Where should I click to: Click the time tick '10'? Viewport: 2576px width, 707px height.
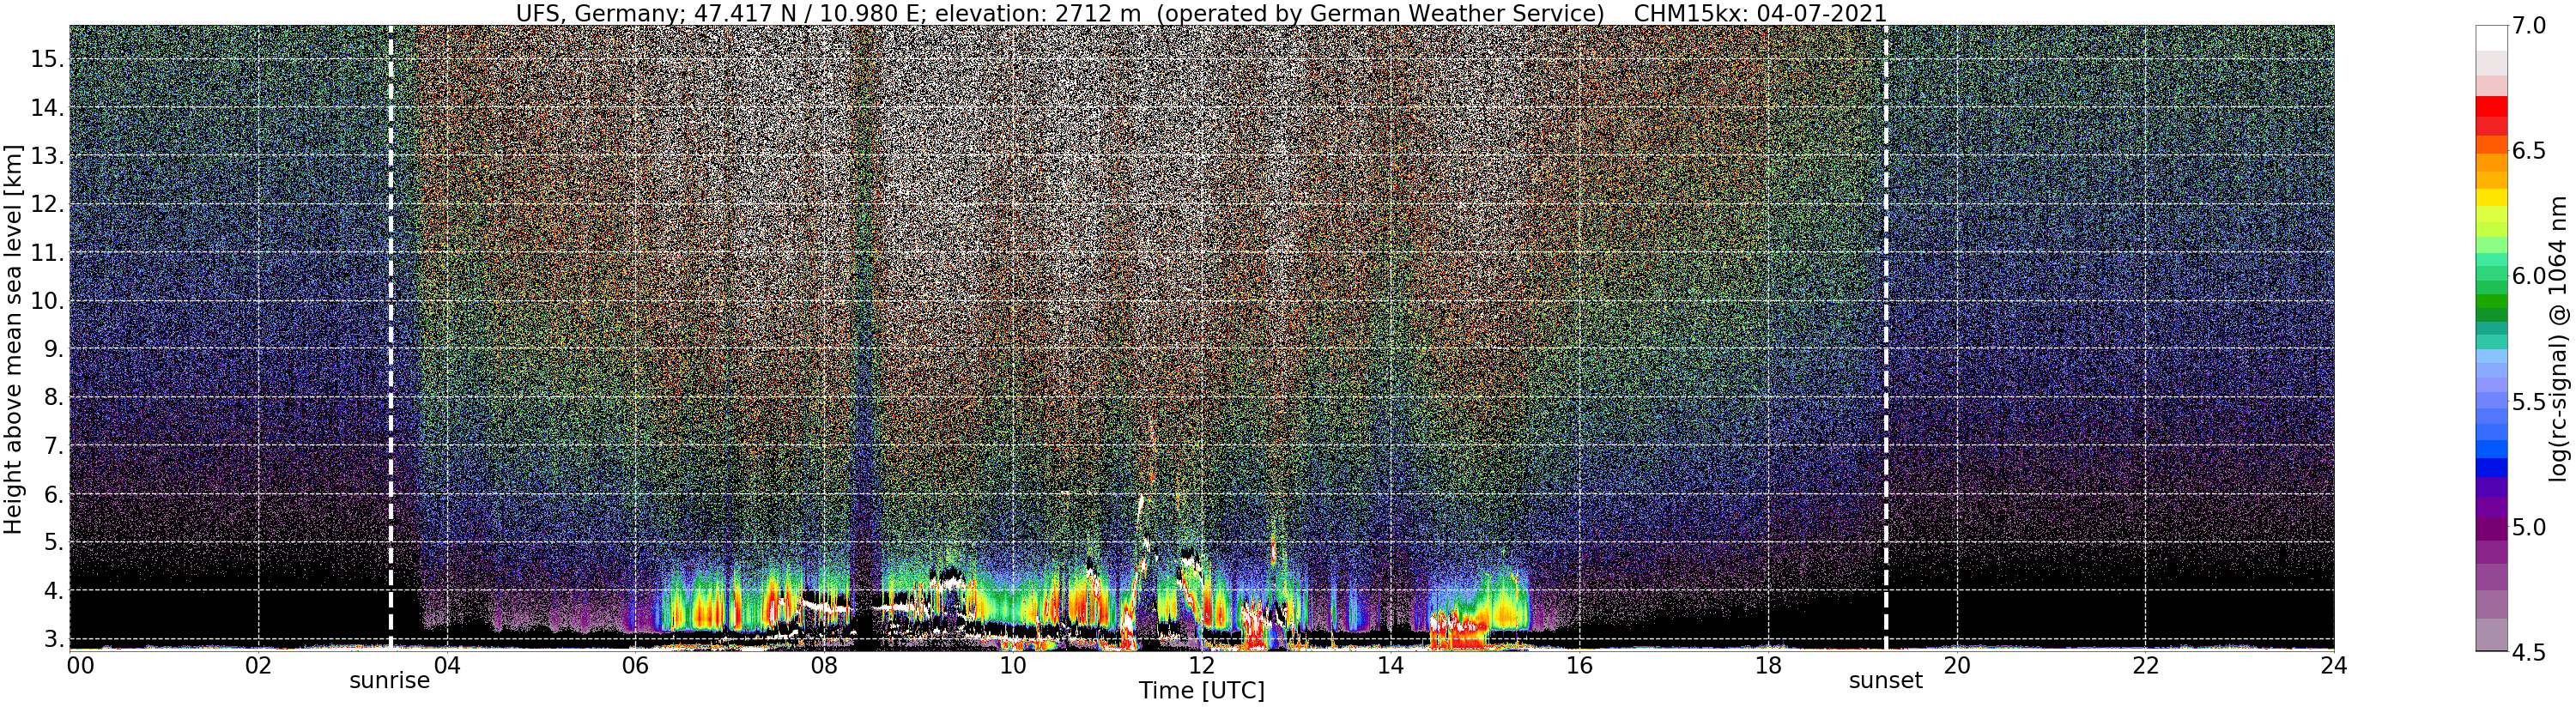click(x=1013, y=665)
